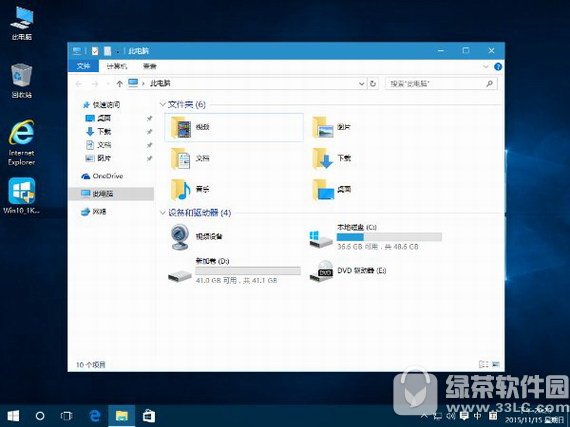
Task: Select the 视频设备 webcam device
Action: tap(196, 237)
